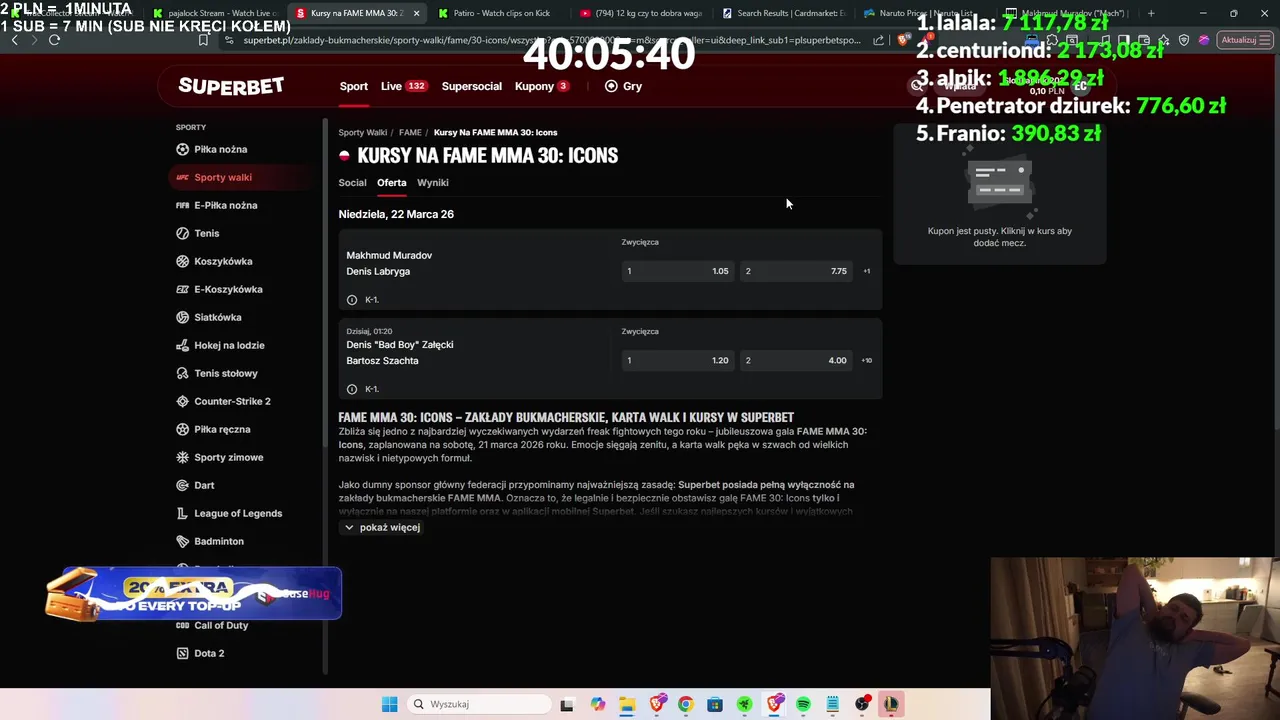Open the Supersocial section
The height and width of the screenshot is (720, 1280).
tap(472, 86)
